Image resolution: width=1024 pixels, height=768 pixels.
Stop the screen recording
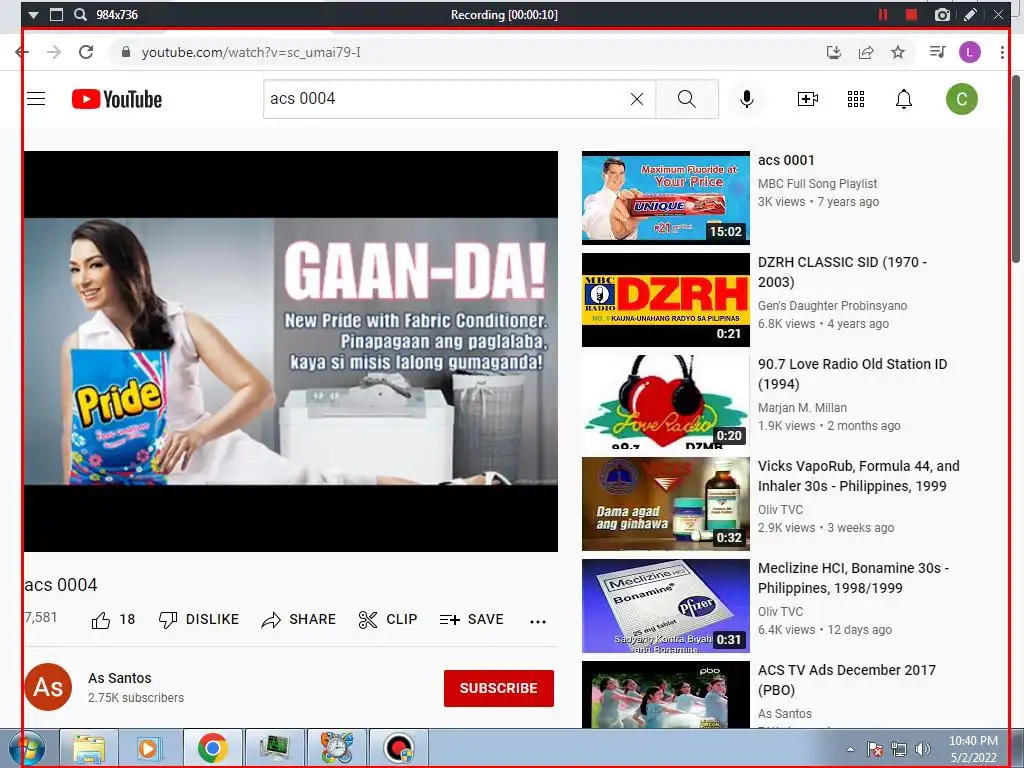pyautogui.click(x=911, y=14)
